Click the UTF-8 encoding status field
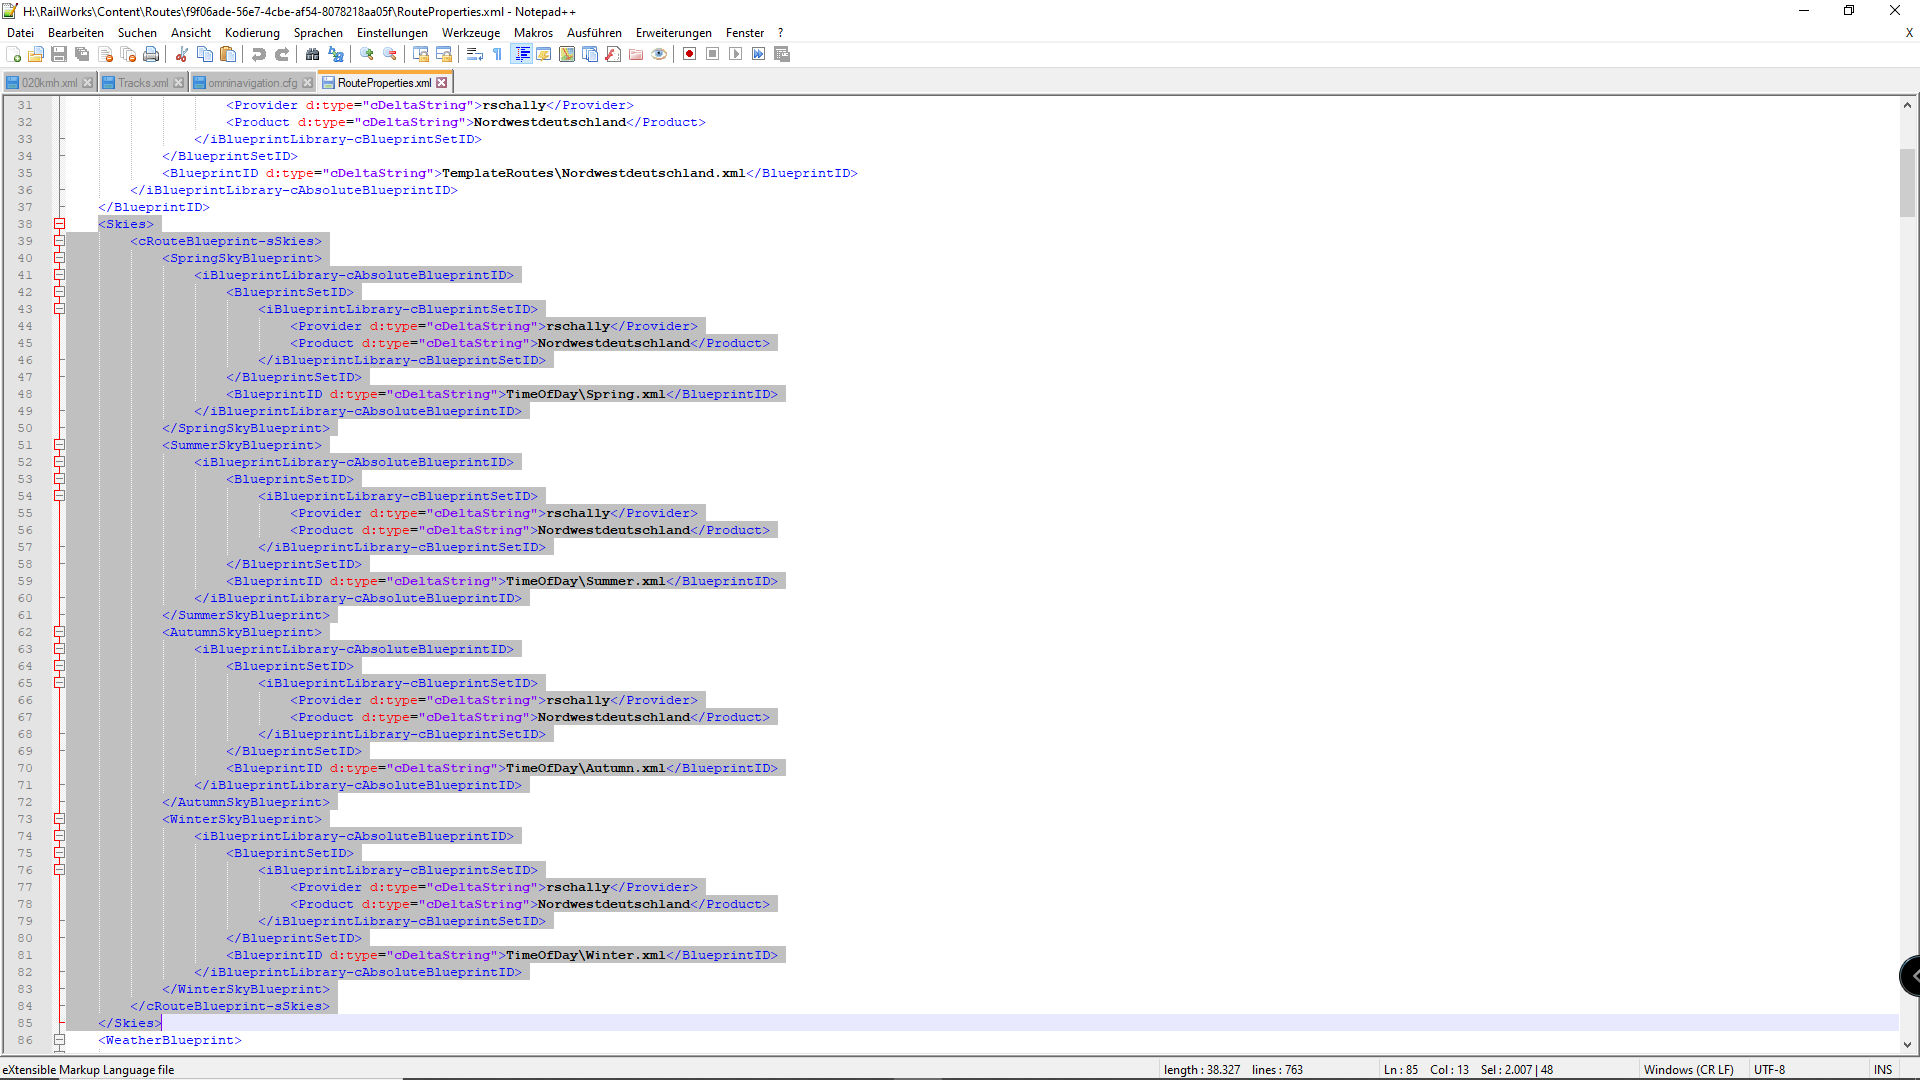Image resolution: width=1920 pixels, height=1080 pixels. 1769,1069
